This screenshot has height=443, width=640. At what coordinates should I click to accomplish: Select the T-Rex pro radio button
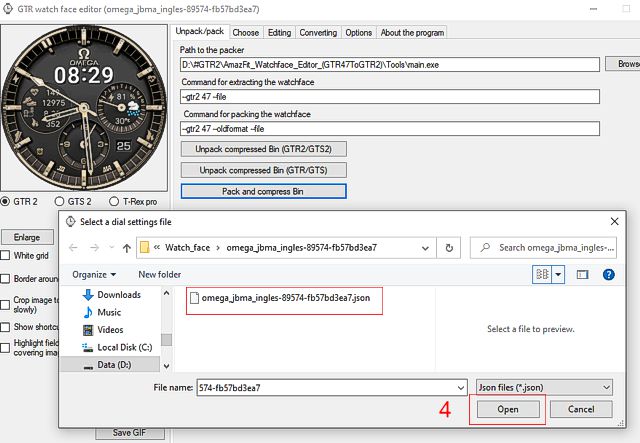(114, 201)
